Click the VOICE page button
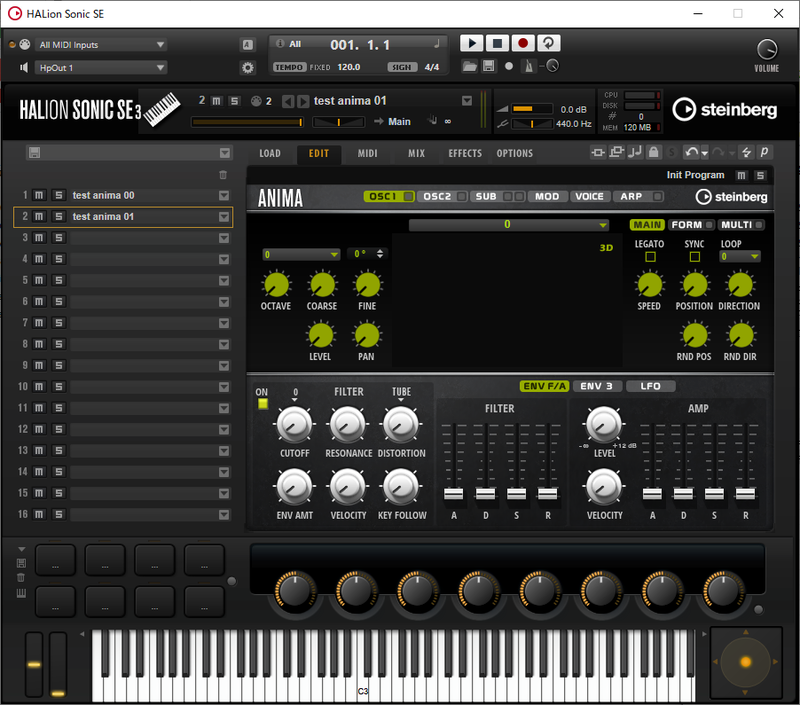800x705 pixels. pyautogui.click(x=589, y=196)
